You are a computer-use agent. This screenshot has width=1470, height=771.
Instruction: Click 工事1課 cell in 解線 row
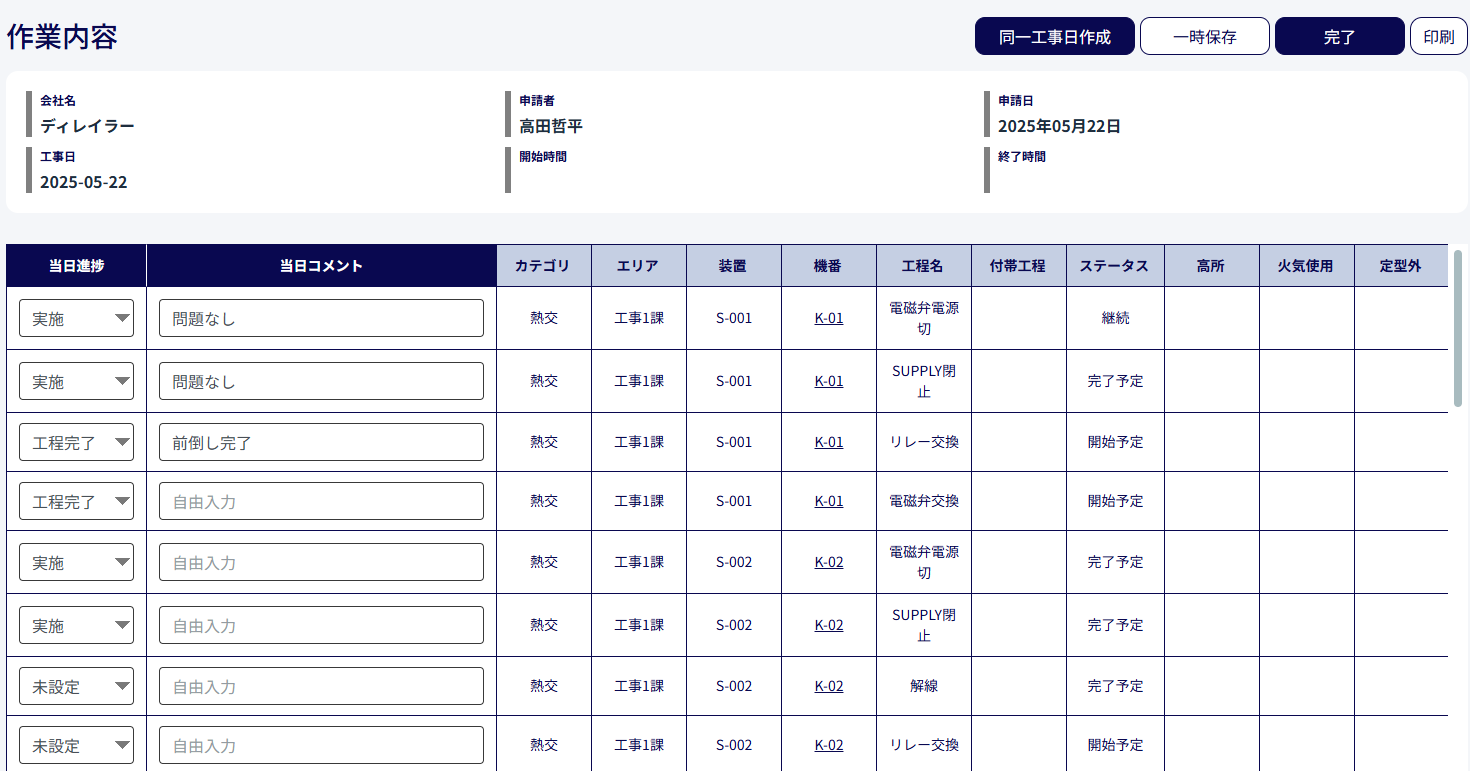click(x=638, y=686)
